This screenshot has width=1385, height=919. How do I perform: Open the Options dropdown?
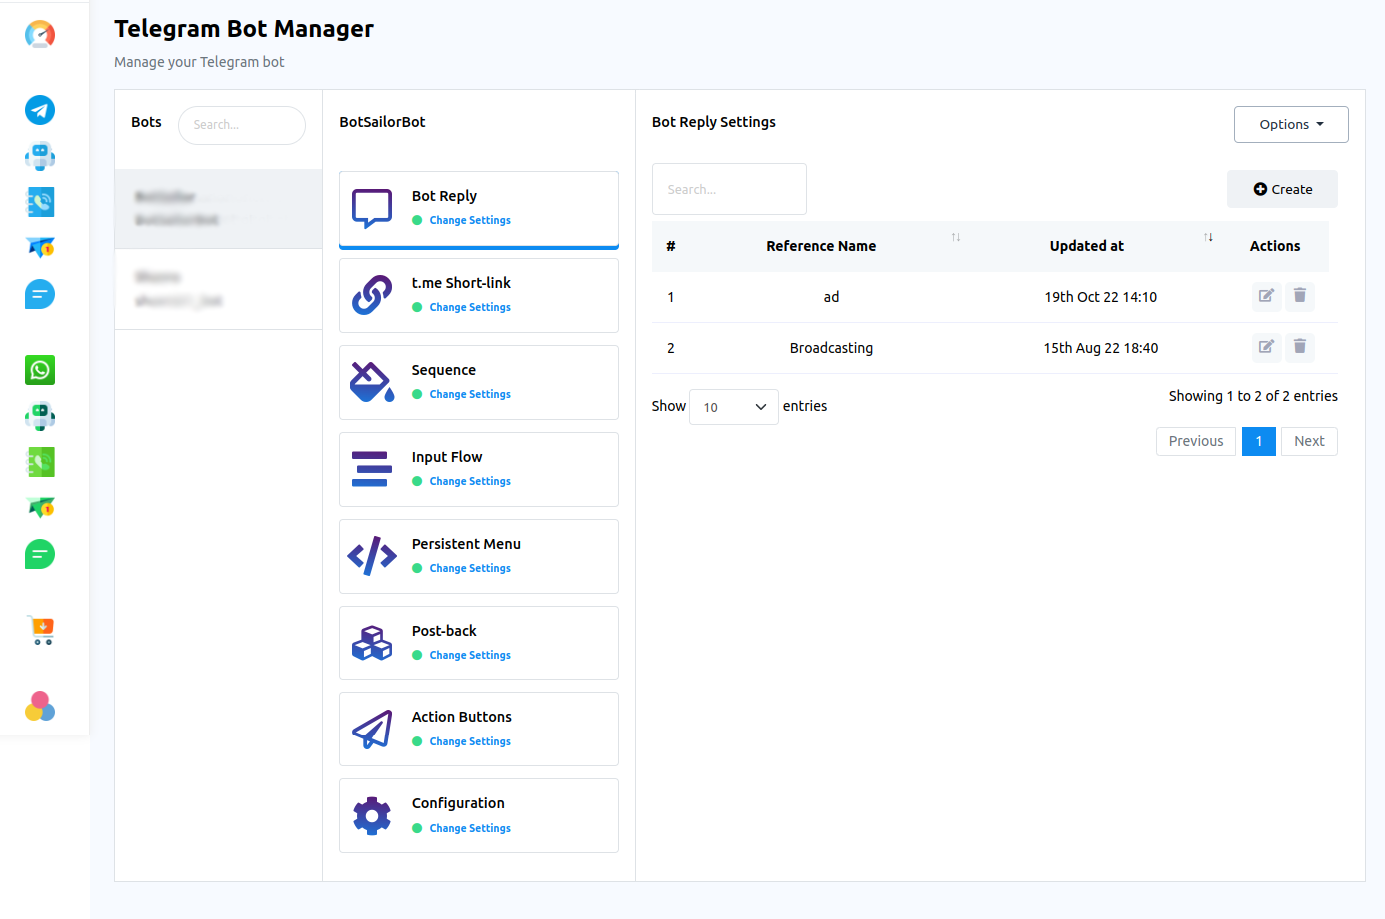1291,124
